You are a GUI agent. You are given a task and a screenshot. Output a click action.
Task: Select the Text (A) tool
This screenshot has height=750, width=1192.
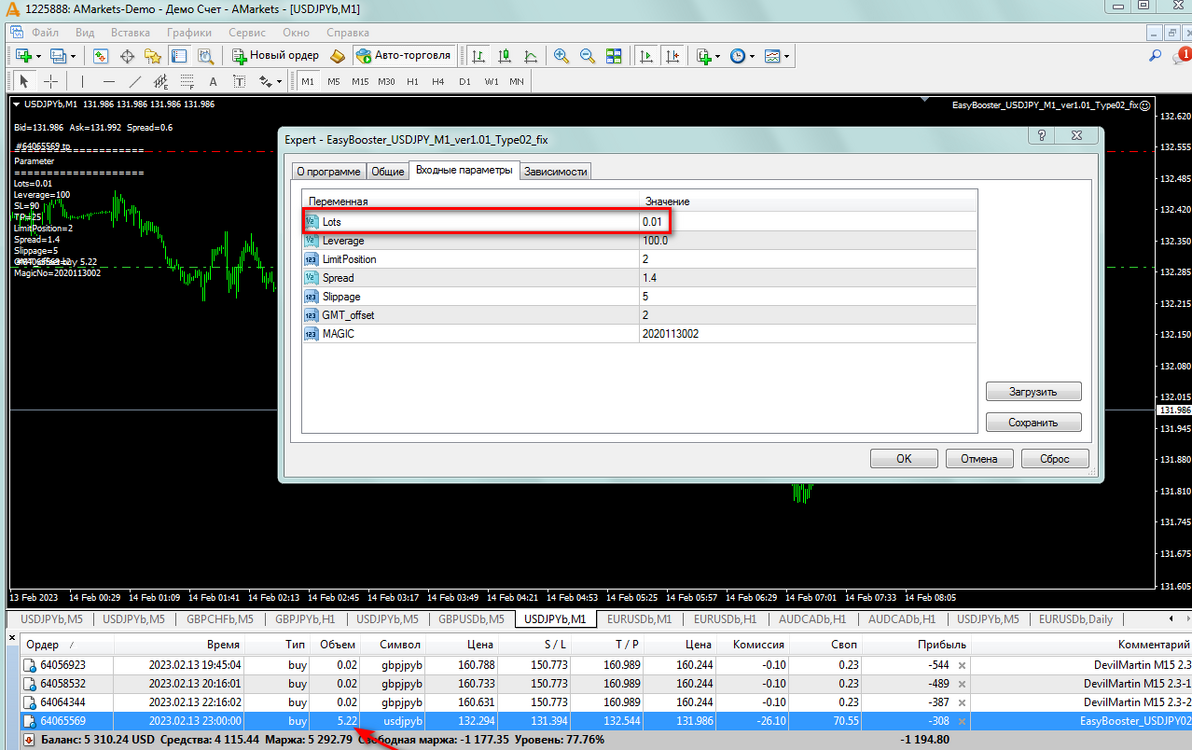pos(213,81)
